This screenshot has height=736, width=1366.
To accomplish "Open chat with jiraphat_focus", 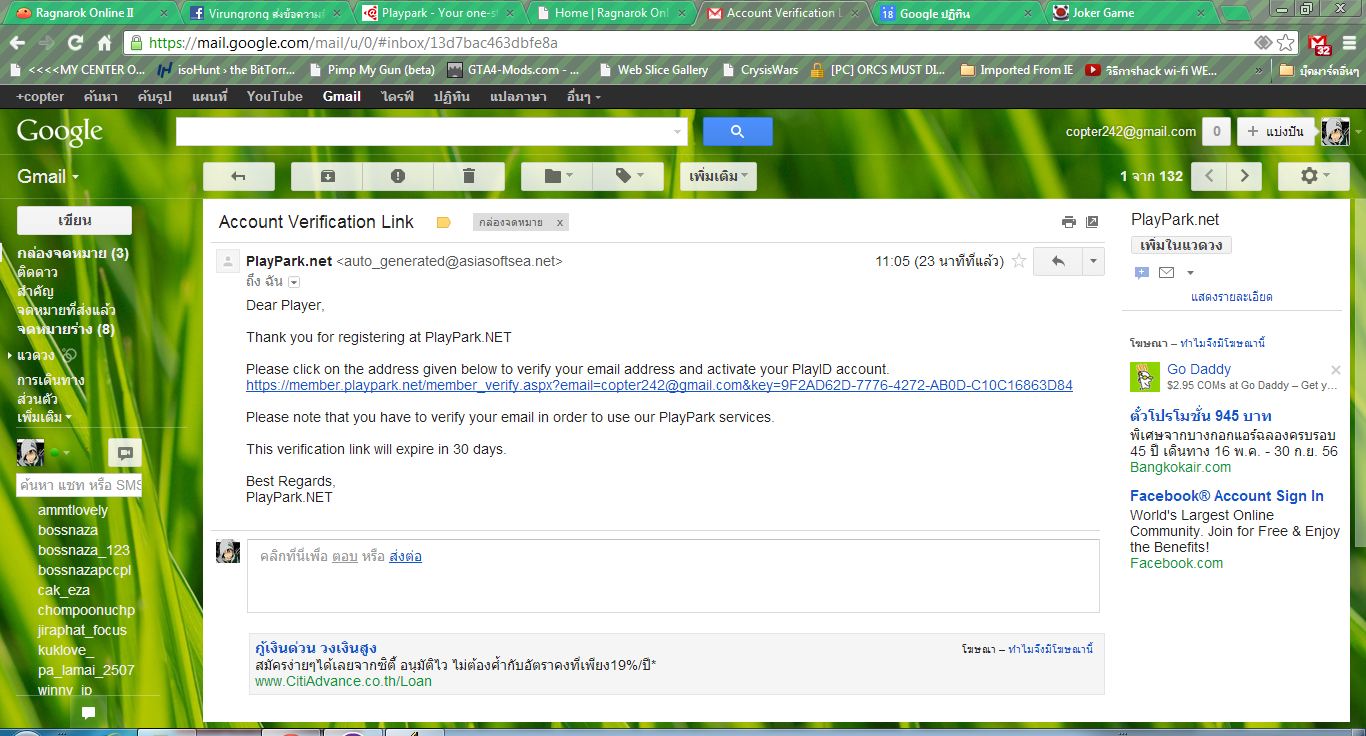I will [82, 630].
